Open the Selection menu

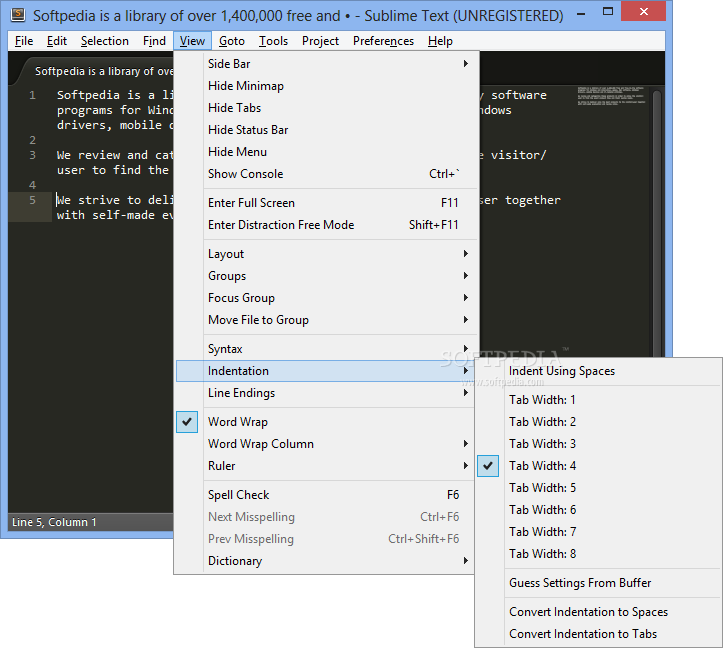pos(105,41)
